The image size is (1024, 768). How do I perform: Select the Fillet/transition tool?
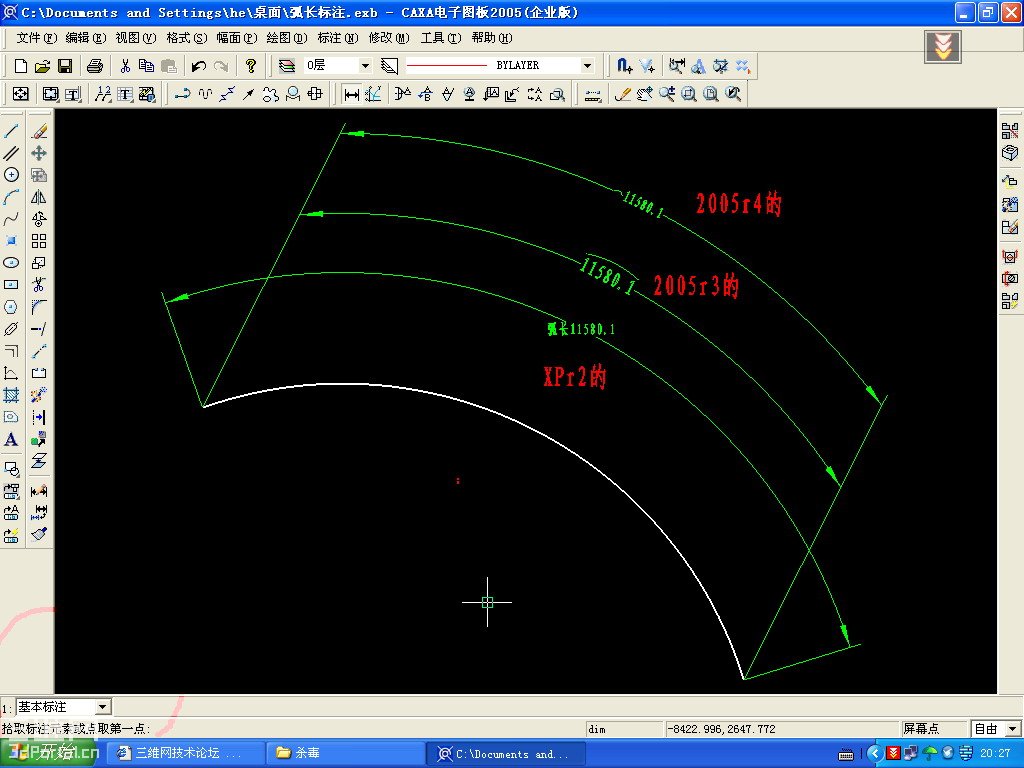coord(39,307)
